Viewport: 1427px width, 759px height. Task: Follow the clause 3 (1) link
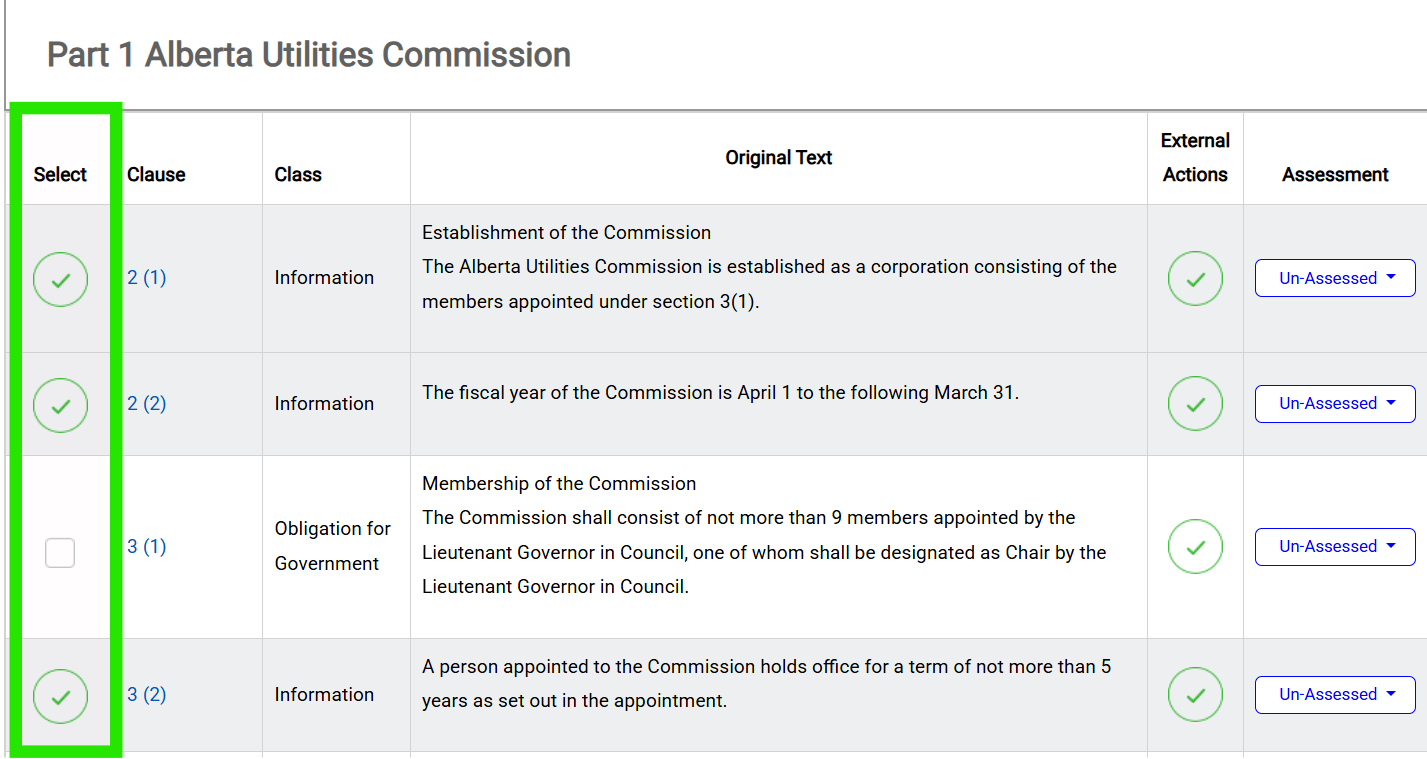[x=147, y=547]
